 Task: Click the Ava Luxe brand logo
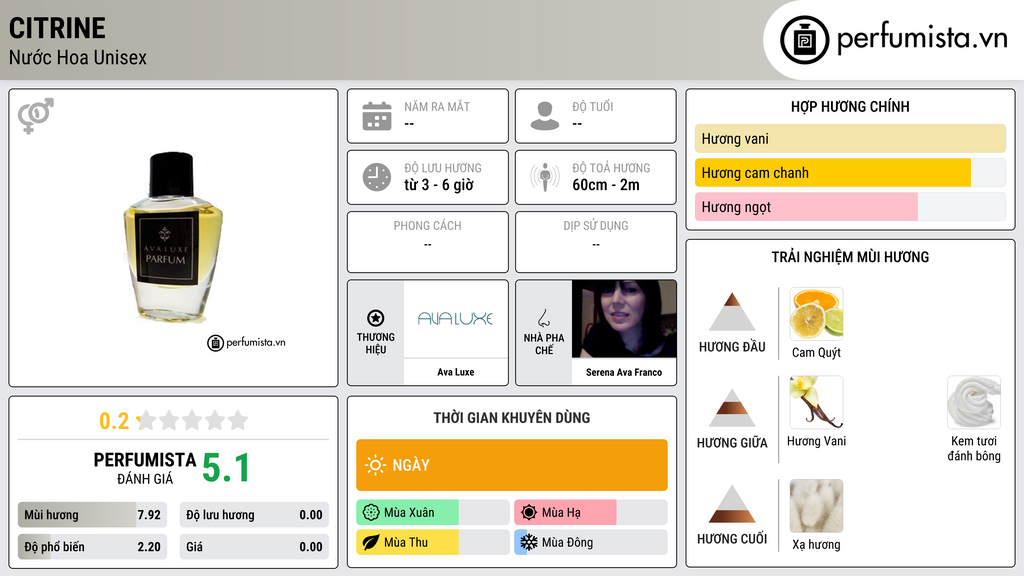pos(455,319)
